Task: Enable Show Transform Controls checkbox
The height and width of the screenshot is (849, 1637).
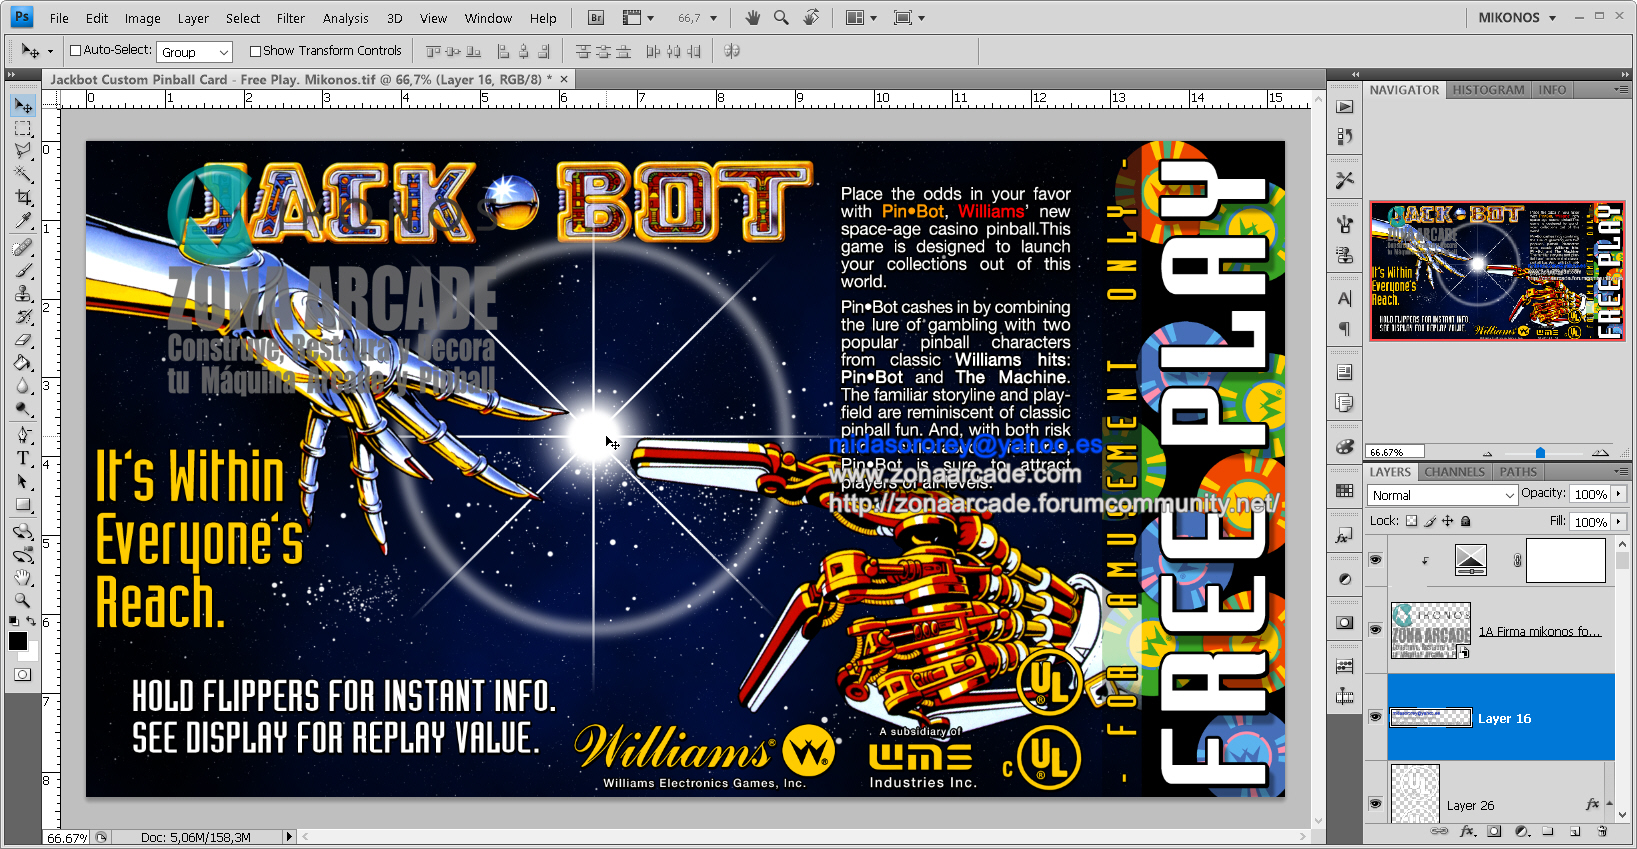Action: pos(255,51)
